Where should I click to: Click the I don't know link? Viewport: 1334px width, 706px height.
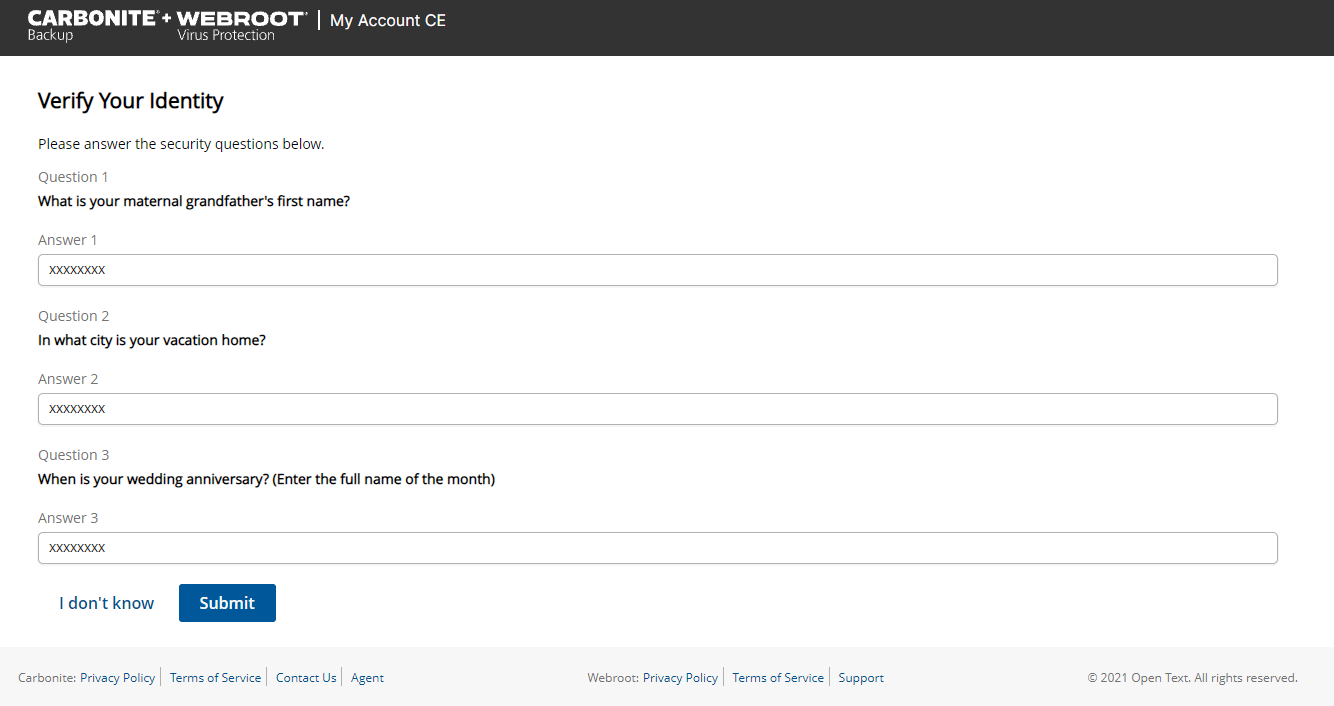click(x=106, y=602)
